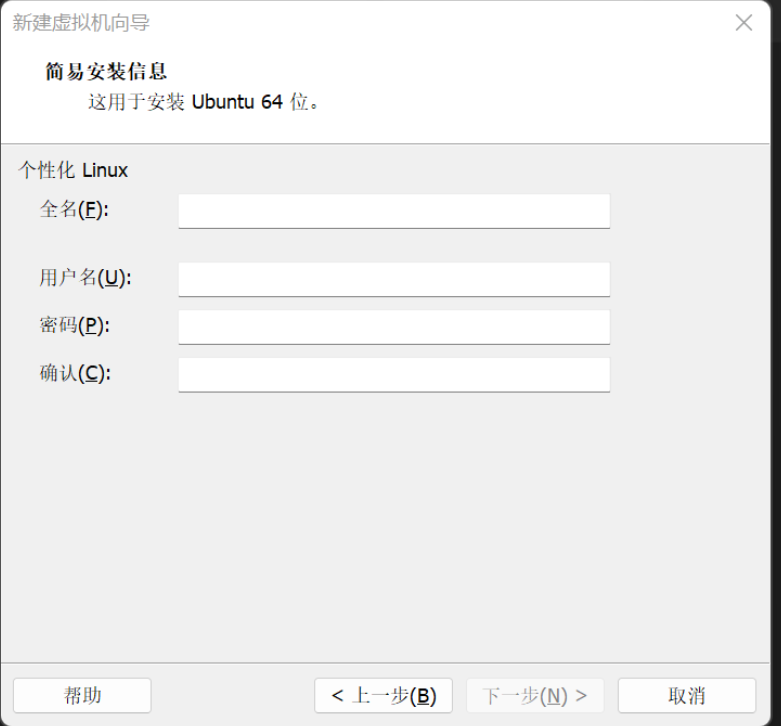Focus the 用户名 input box
This screenshot has width=781, height=726.
click(x=394, y=279)
